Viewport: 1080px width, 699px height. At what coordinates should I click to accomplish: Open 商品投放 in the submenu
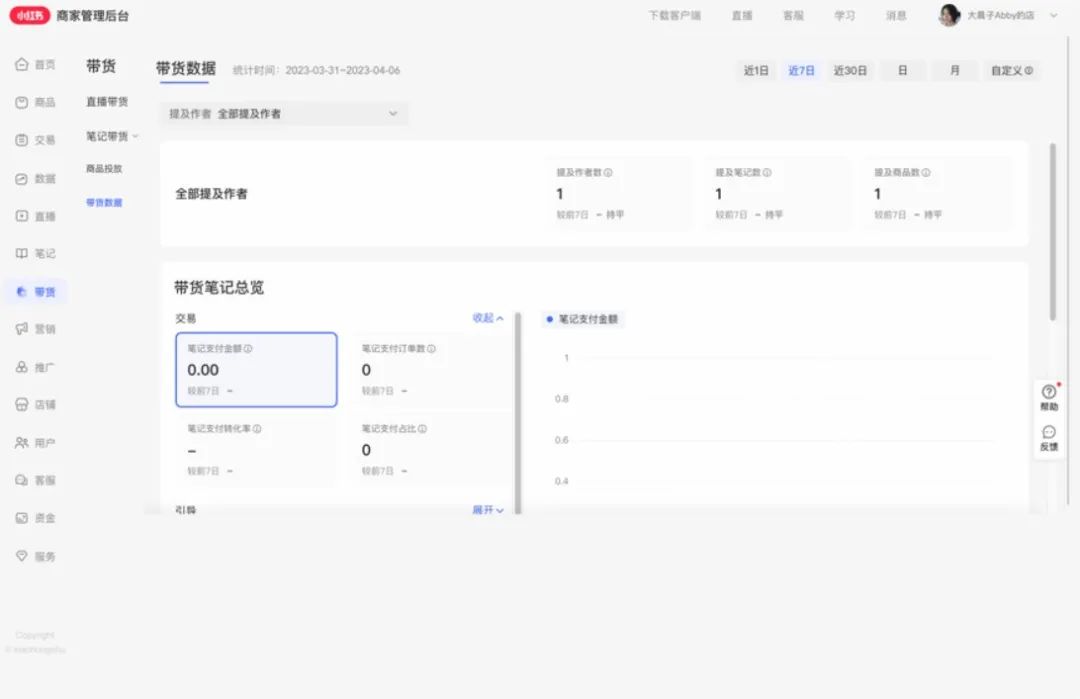[x=104, y=169]
